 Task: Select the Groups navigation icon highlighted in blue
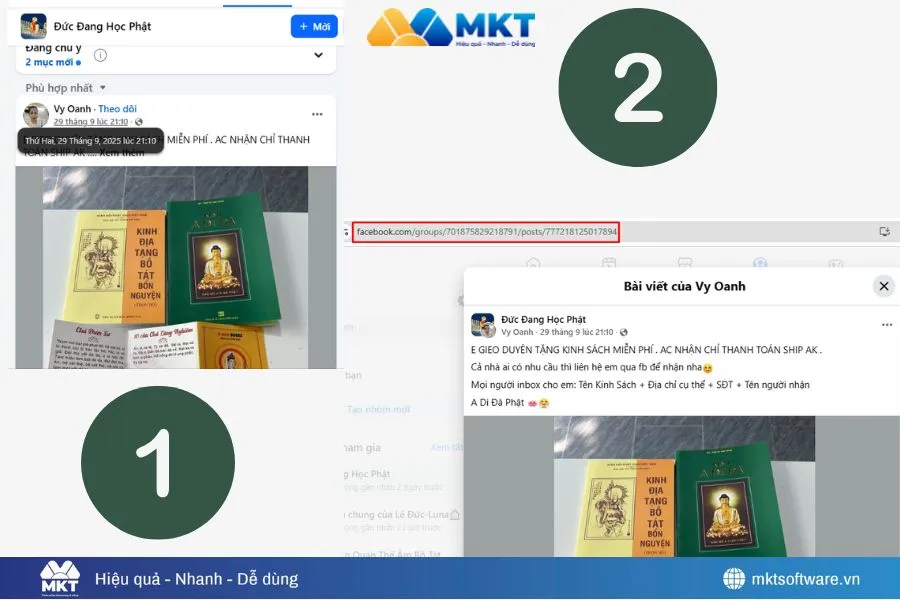[x=757, y=262]
